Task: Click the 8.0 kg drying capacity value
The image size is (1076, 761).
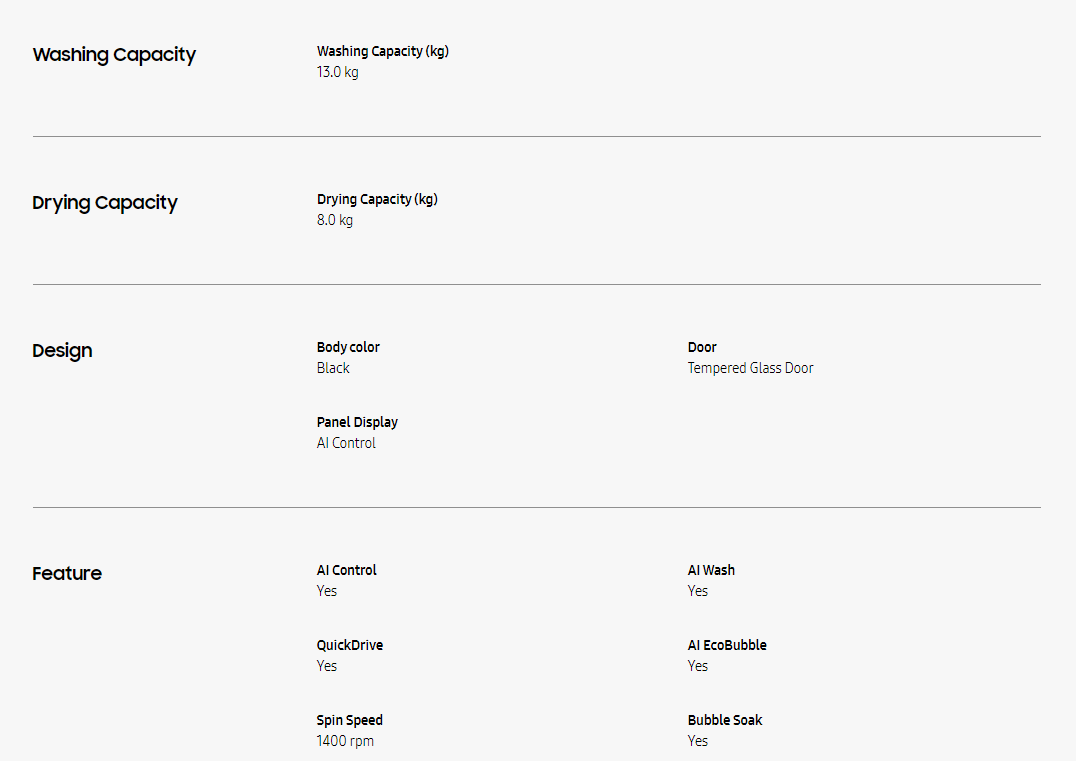Action: click(335, 220)
